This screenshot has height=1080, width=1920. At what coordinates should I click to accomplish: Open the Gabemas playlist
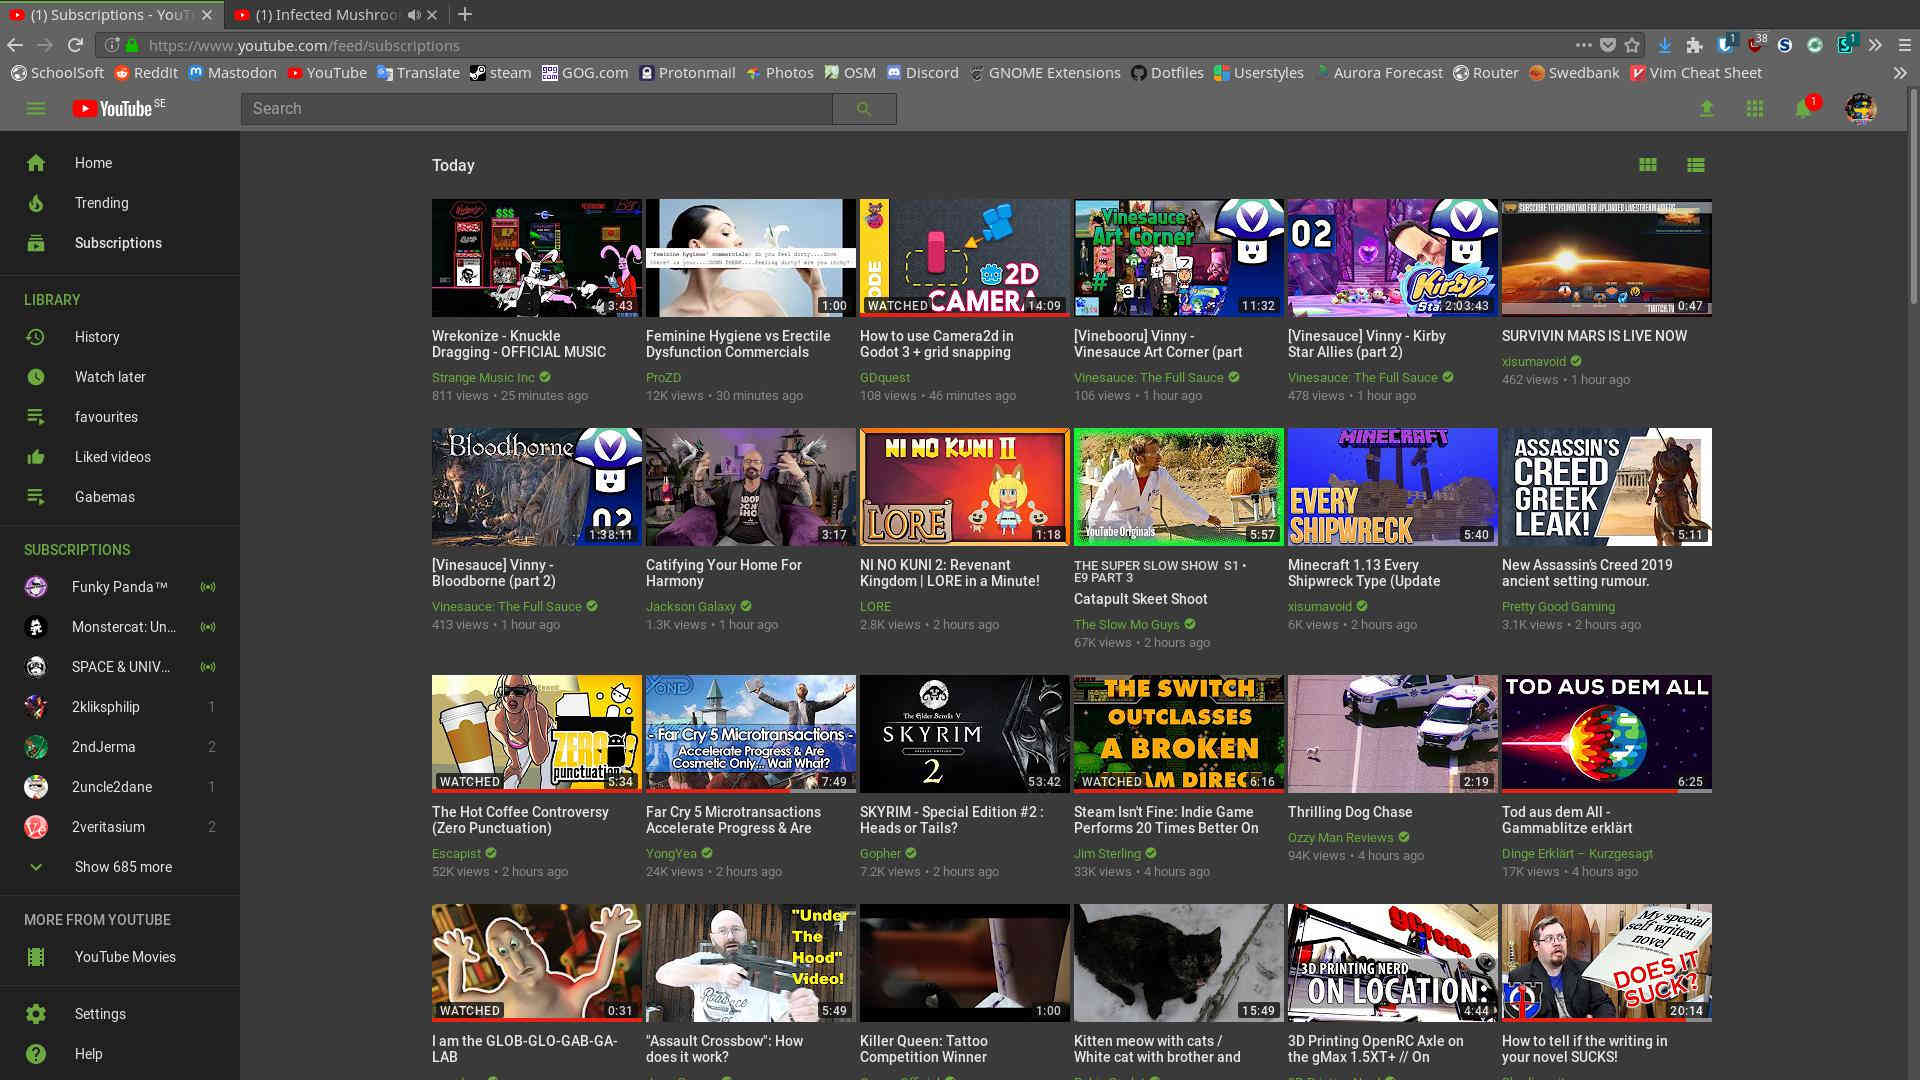click(120, 497)
